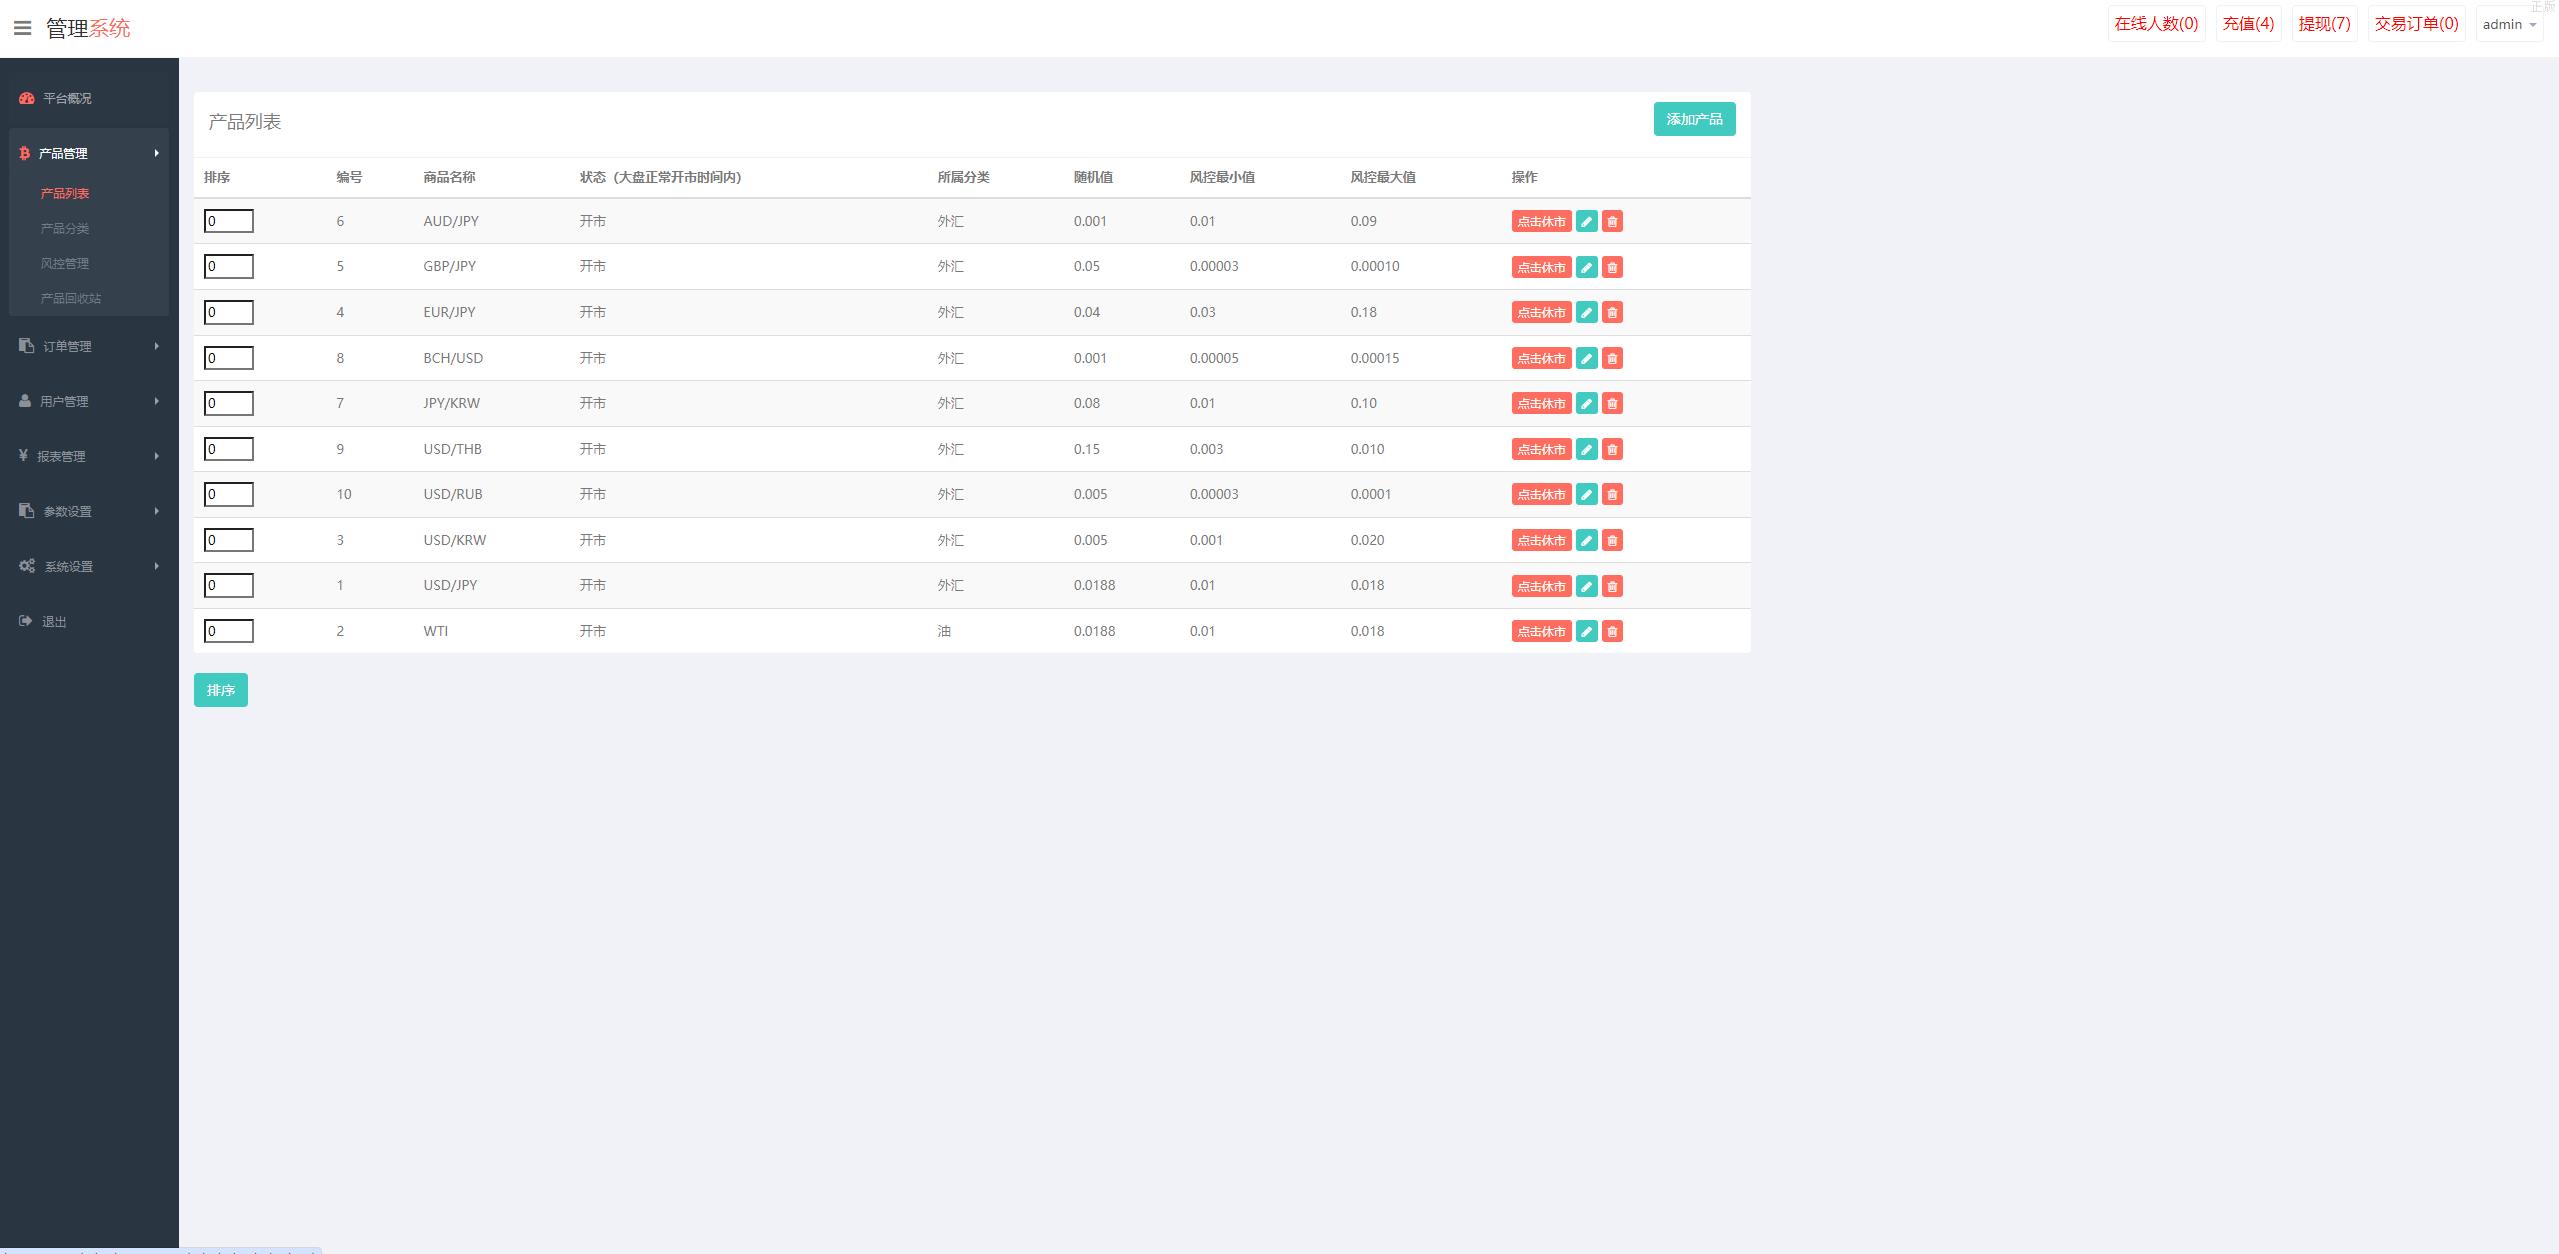The height and width of the screenshot is (1254, 2559).
Task: Click edit pencil icon for BCH/USD
Action: [1586, 358]
